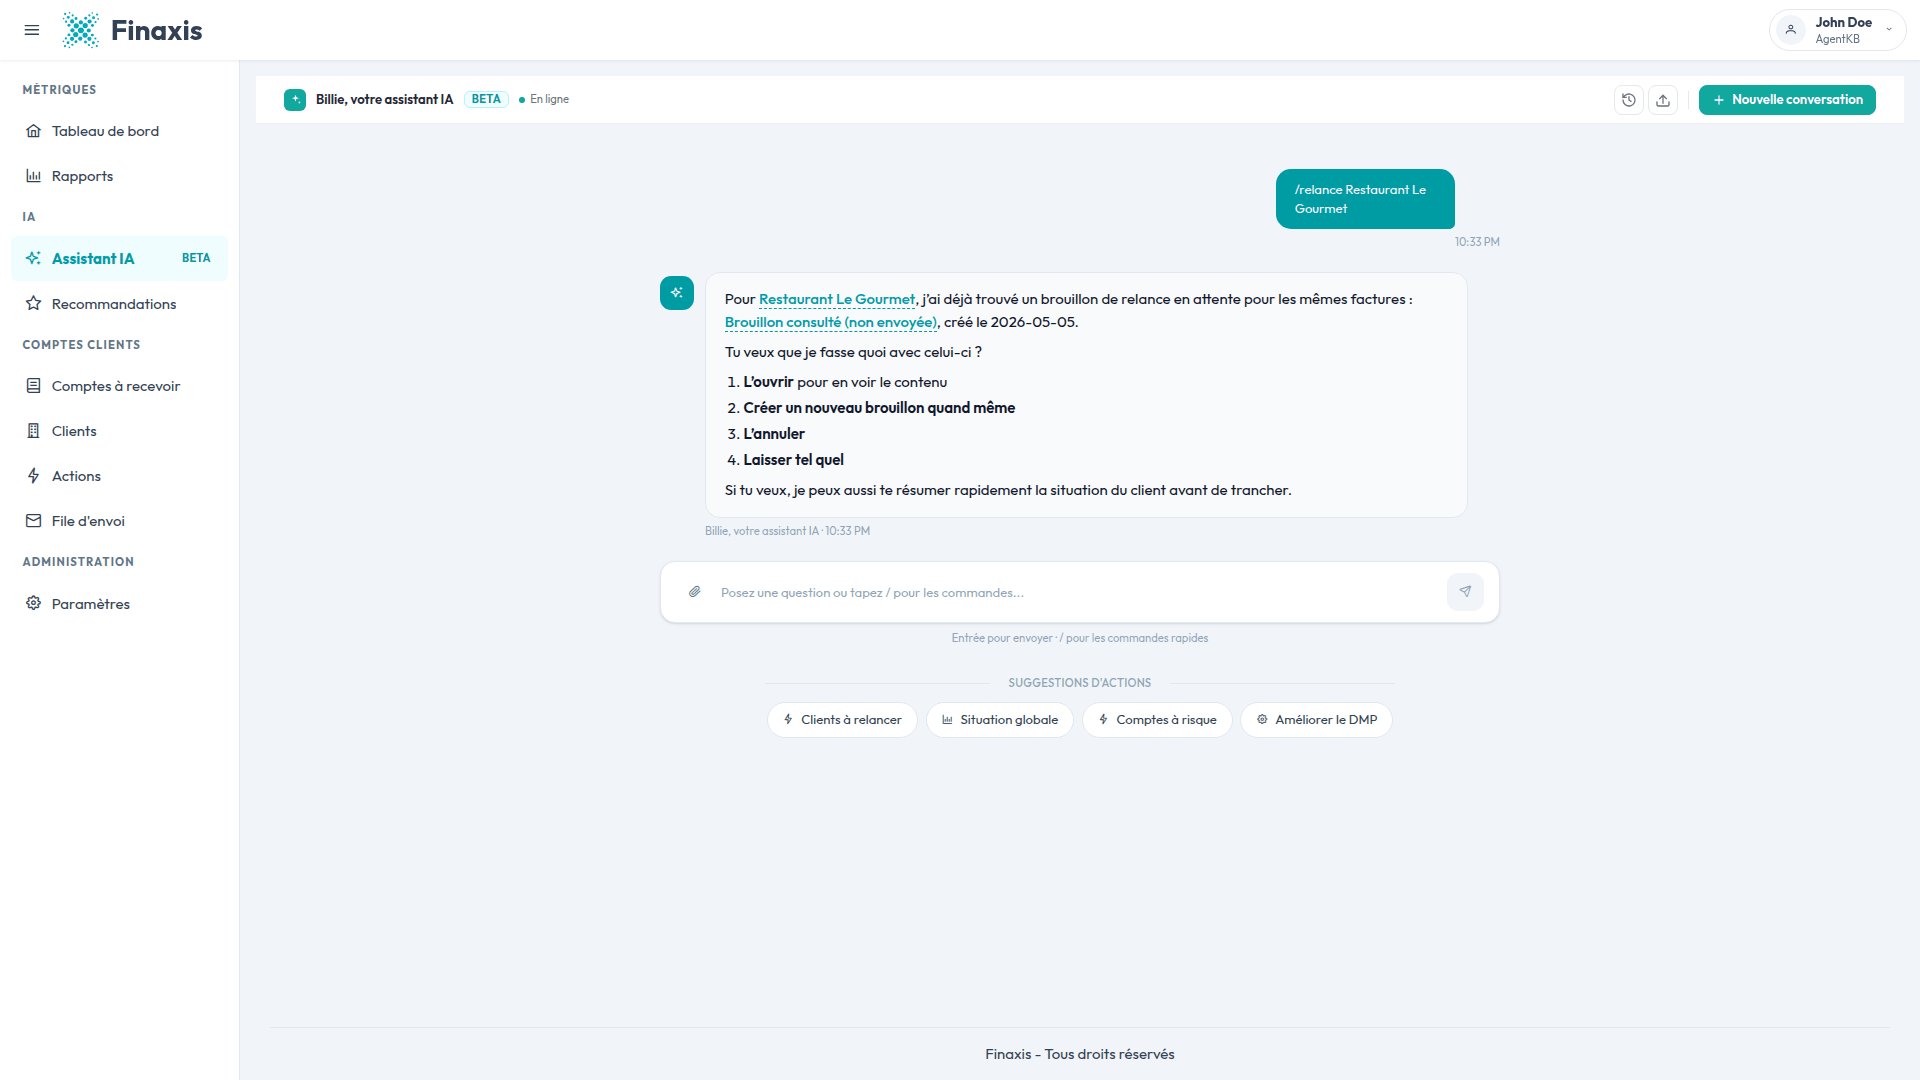Image resolution: width=1920 pixels, height=1080 pixels.
Task: Open File d'envoi queue
Action: pyautogui.click(x=119, y=521)
